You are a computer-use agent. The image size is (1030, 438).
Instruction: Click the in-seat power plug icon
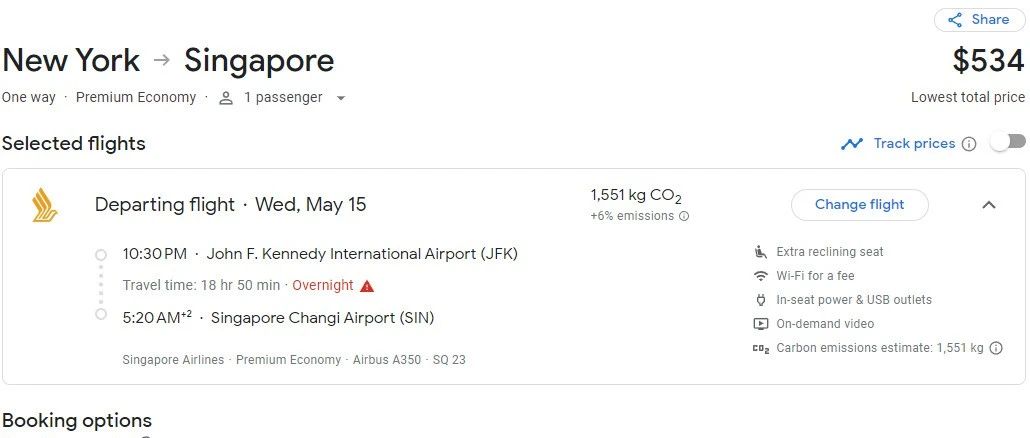pyautogui.click(x=761, y=300)
